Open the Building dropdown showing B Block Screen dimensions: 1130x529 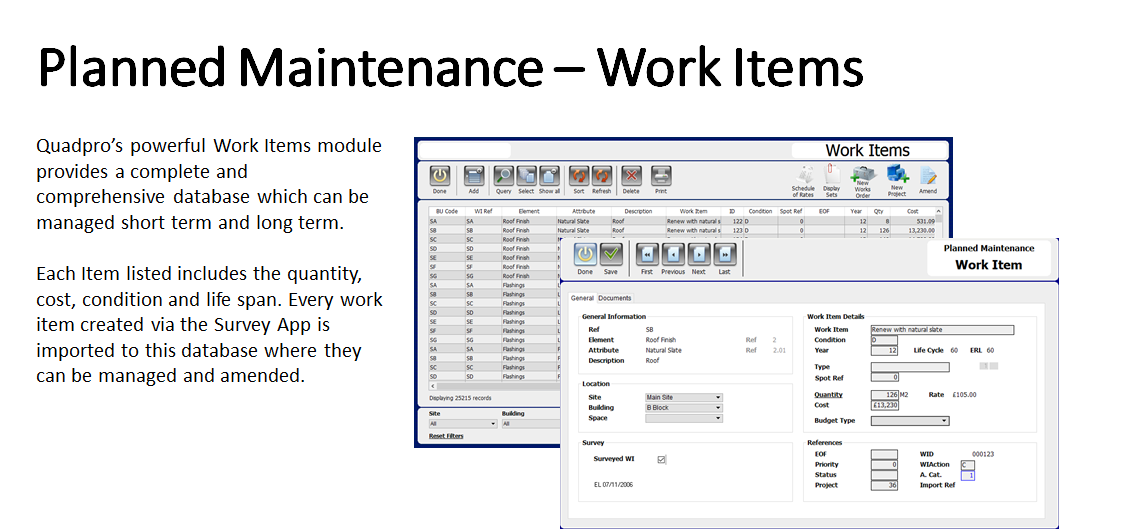[684, 407]
